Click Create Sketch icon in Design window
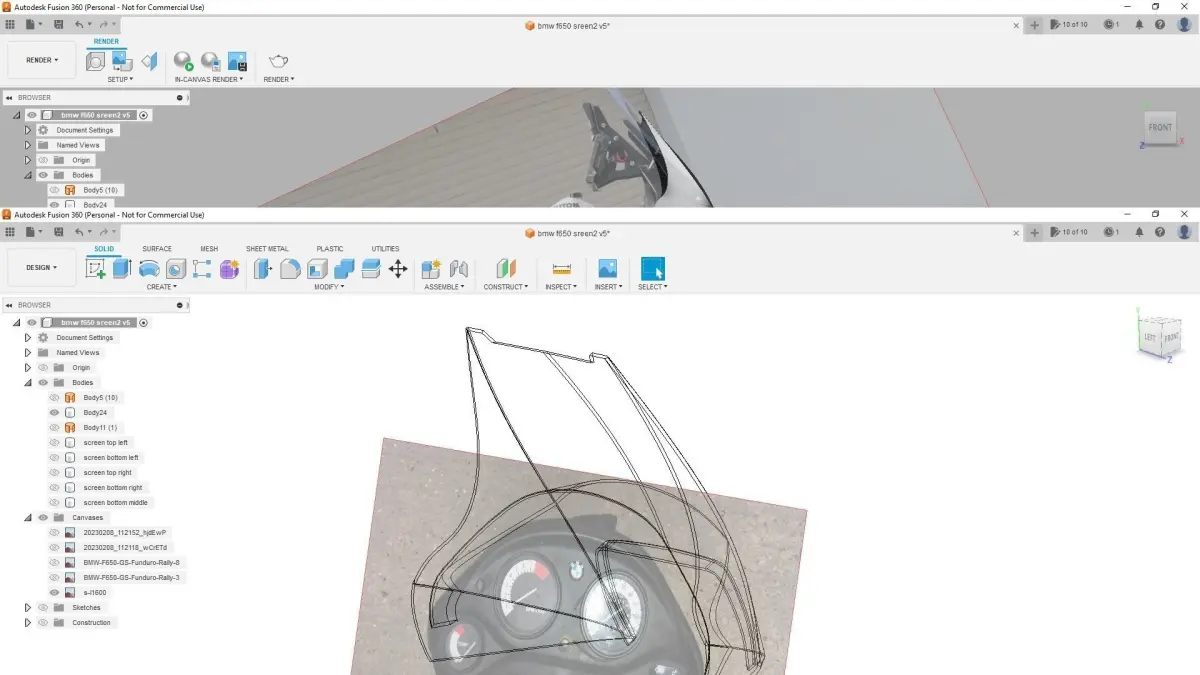The image size is (1200, 675). [97, 268]
